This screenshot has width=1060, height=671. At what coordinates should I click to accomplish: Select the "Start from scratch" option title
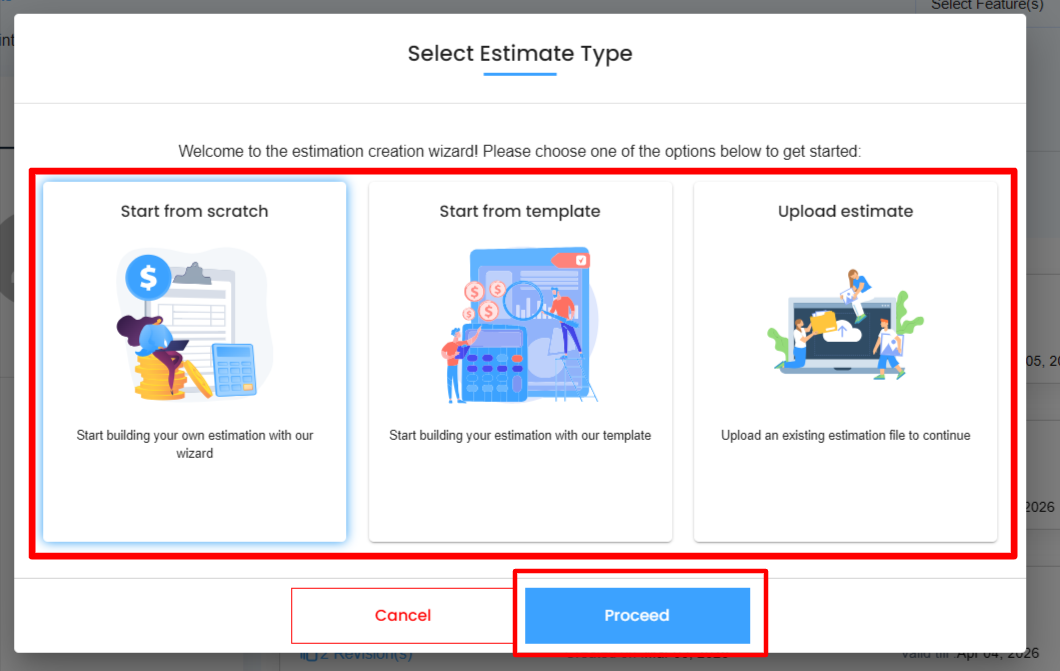click(x=194, y=211)
